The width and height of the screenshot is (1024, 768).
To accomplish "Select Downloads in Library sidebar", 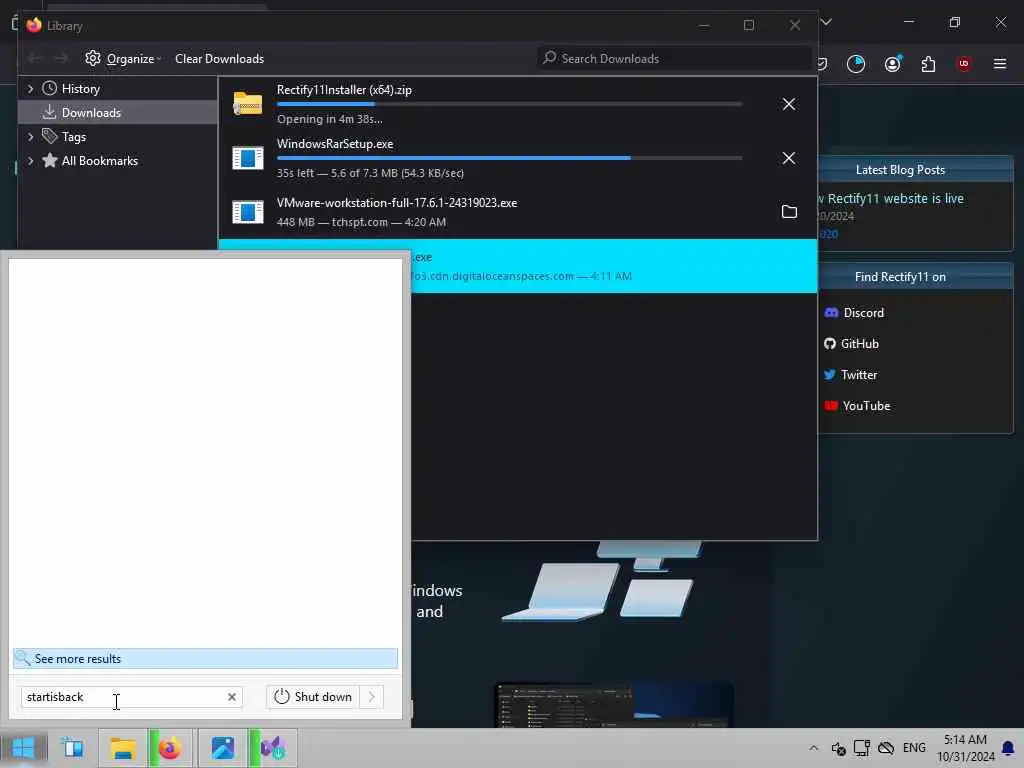I will (x=118, y=112).
